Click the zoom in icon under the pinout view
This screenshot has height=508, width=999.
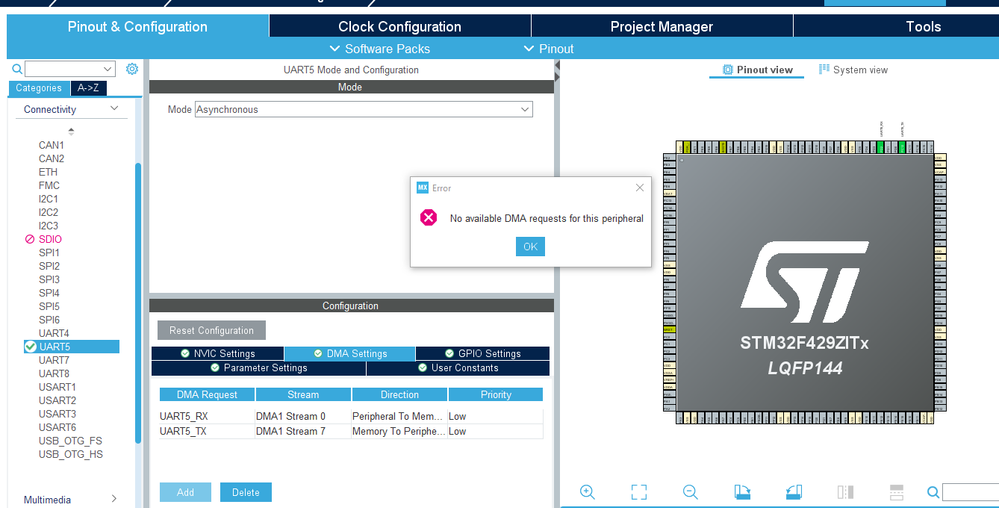click(587, 491)
